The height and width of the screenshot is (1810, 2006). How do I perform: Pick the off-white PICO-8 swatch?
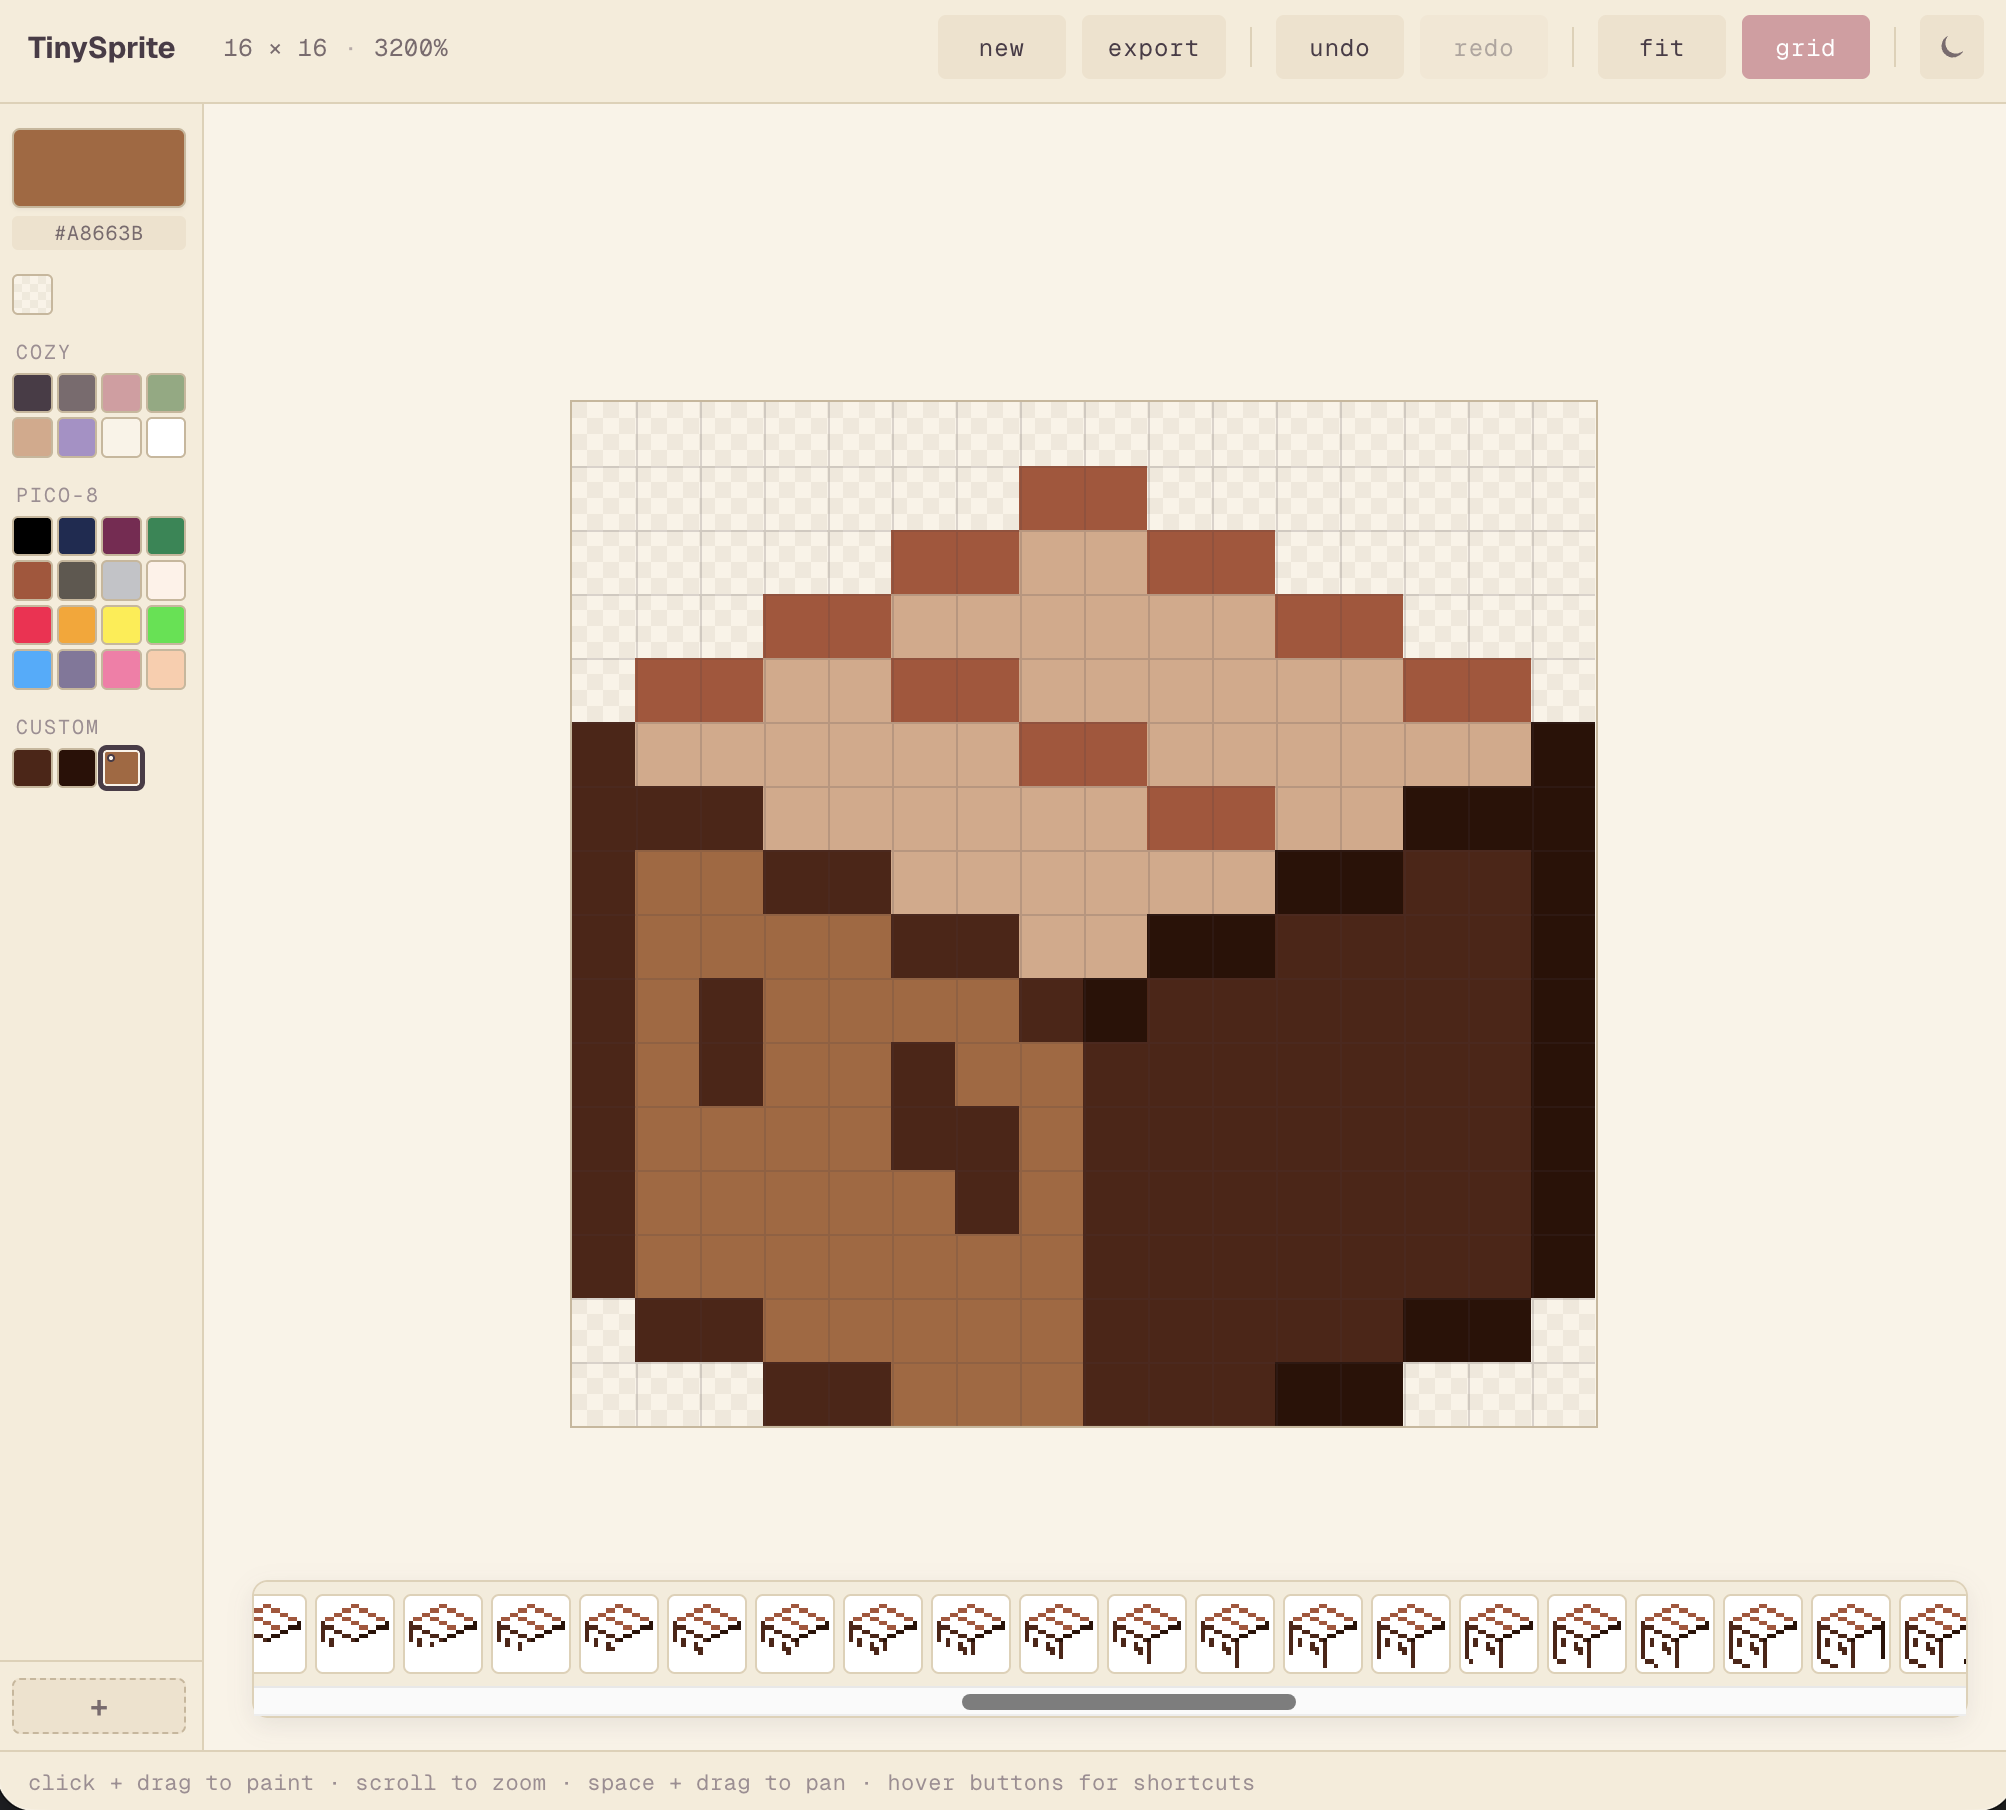[x=166, y=580]
